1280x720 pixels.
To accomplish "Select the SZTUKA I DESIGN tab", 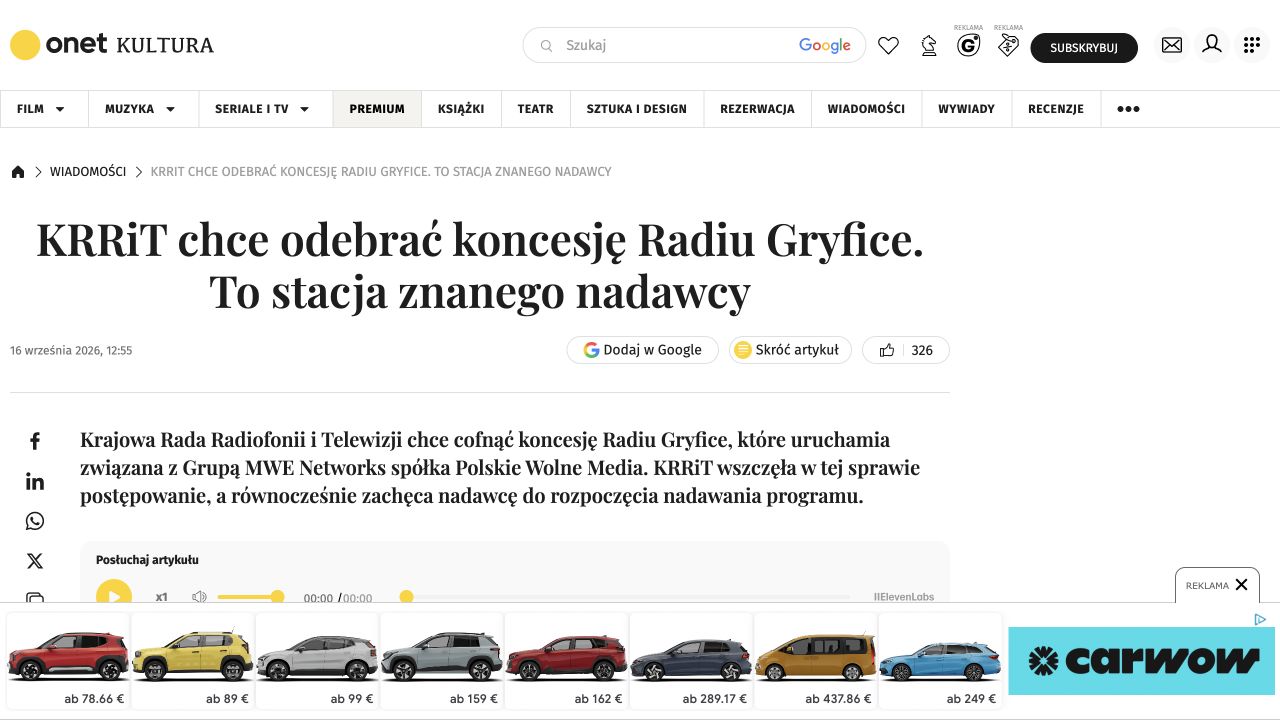I will (637, 109).
